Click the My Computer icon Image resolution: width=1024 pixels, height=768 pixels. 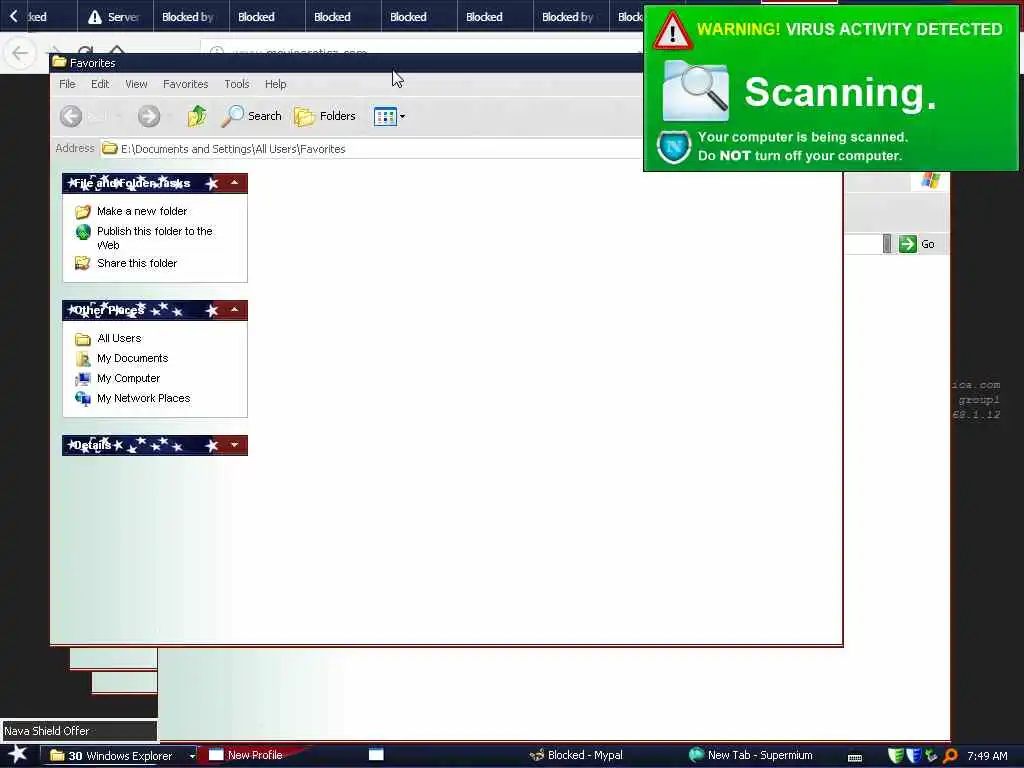[x=83, y=379]
